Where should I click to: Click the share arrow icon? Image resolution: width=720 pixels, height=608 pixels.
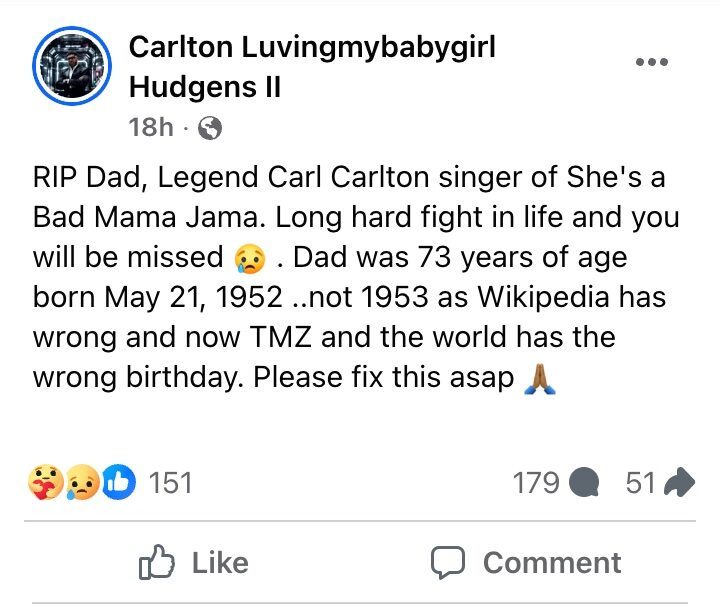tap(679, 483)
